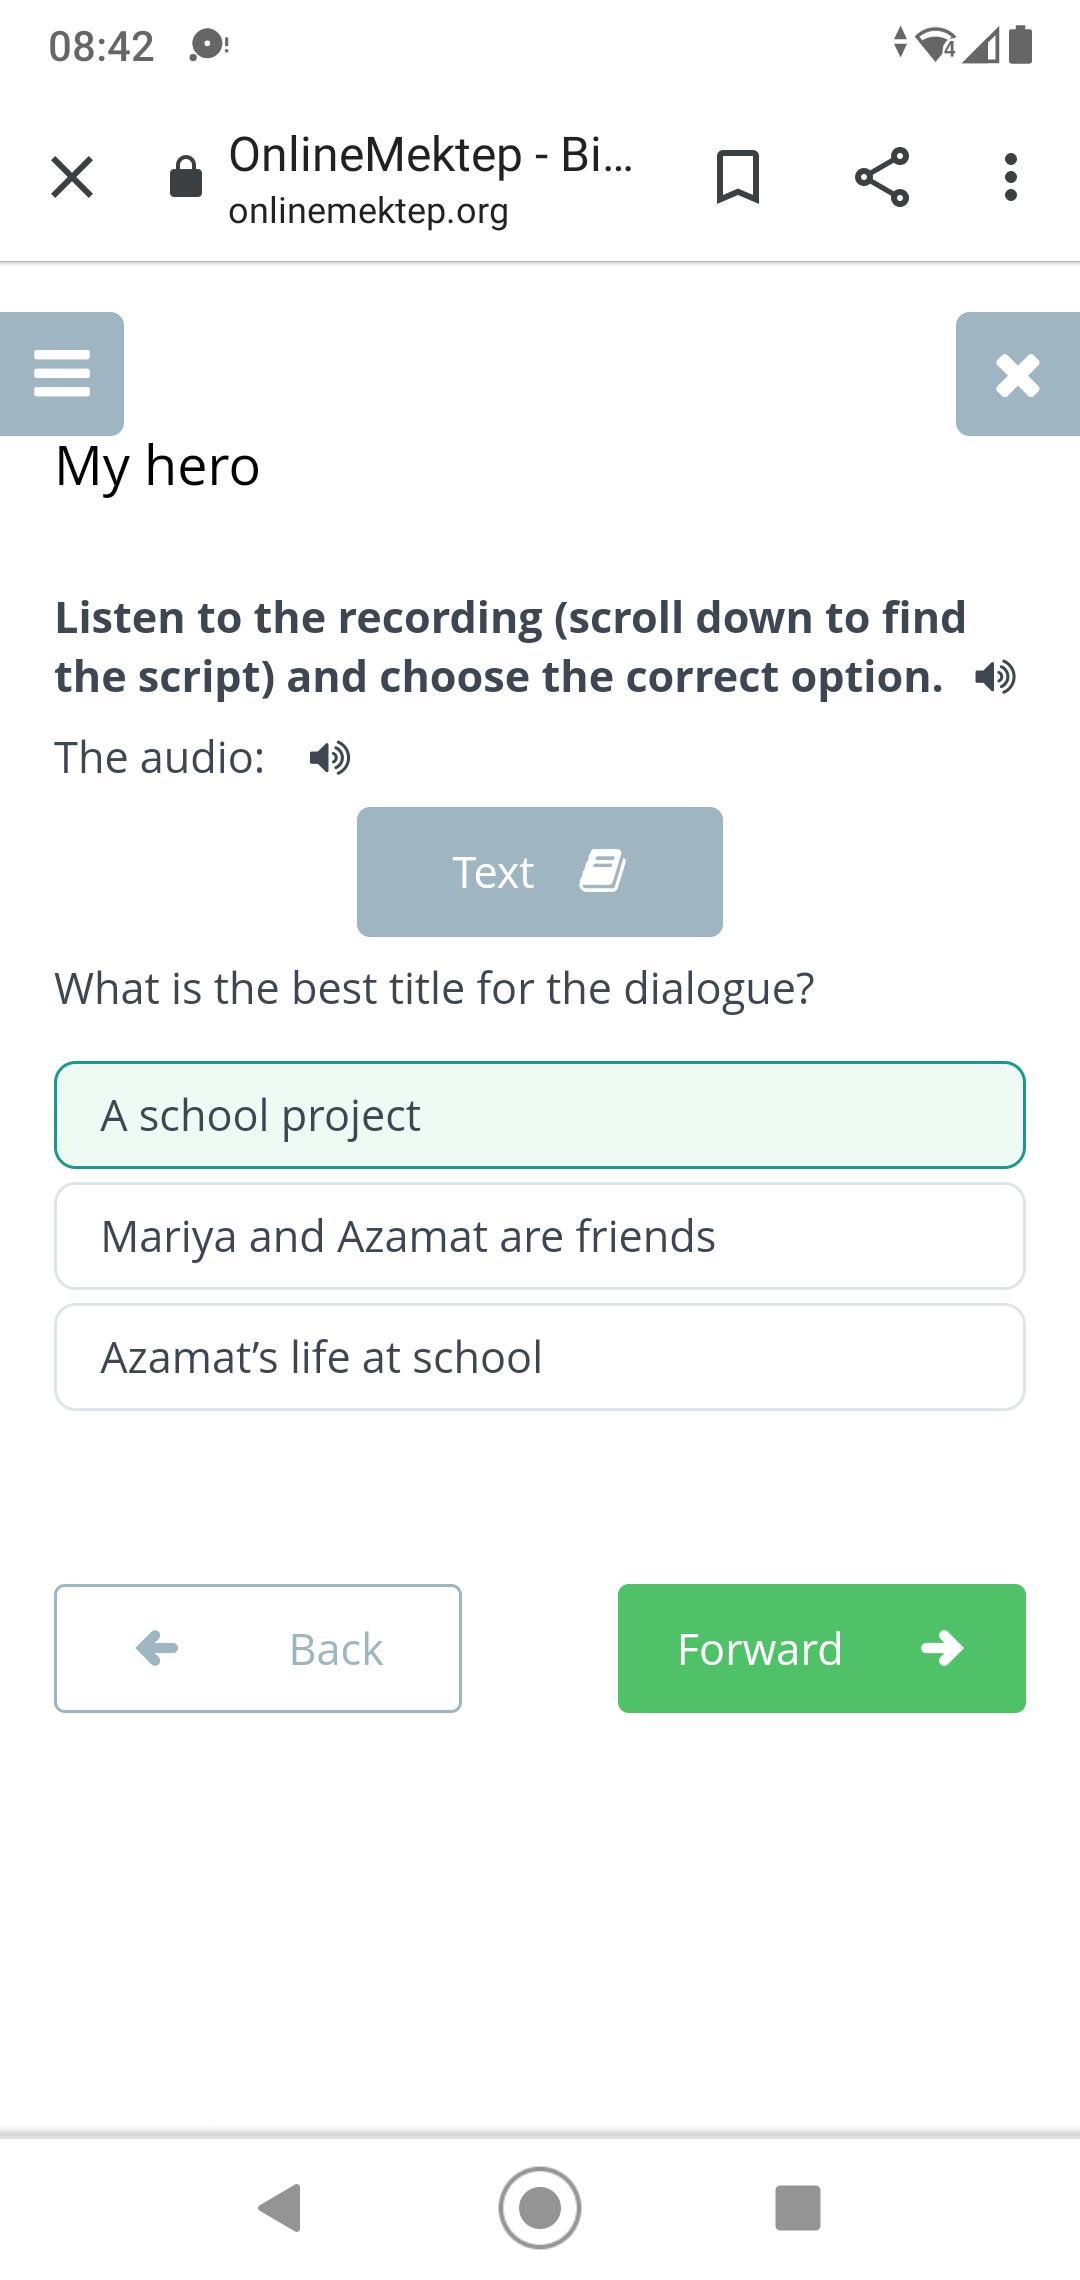
Task: Open Android recent apps square
Action: [x=798, y=2207]
